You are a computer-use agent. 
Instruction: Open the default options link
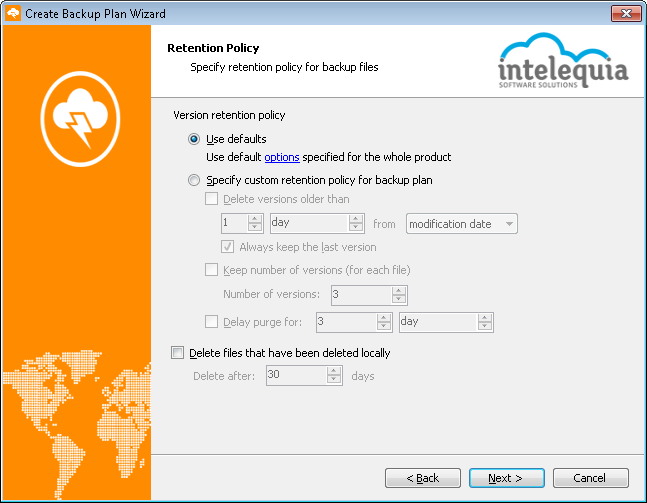(x=282, y=157)
